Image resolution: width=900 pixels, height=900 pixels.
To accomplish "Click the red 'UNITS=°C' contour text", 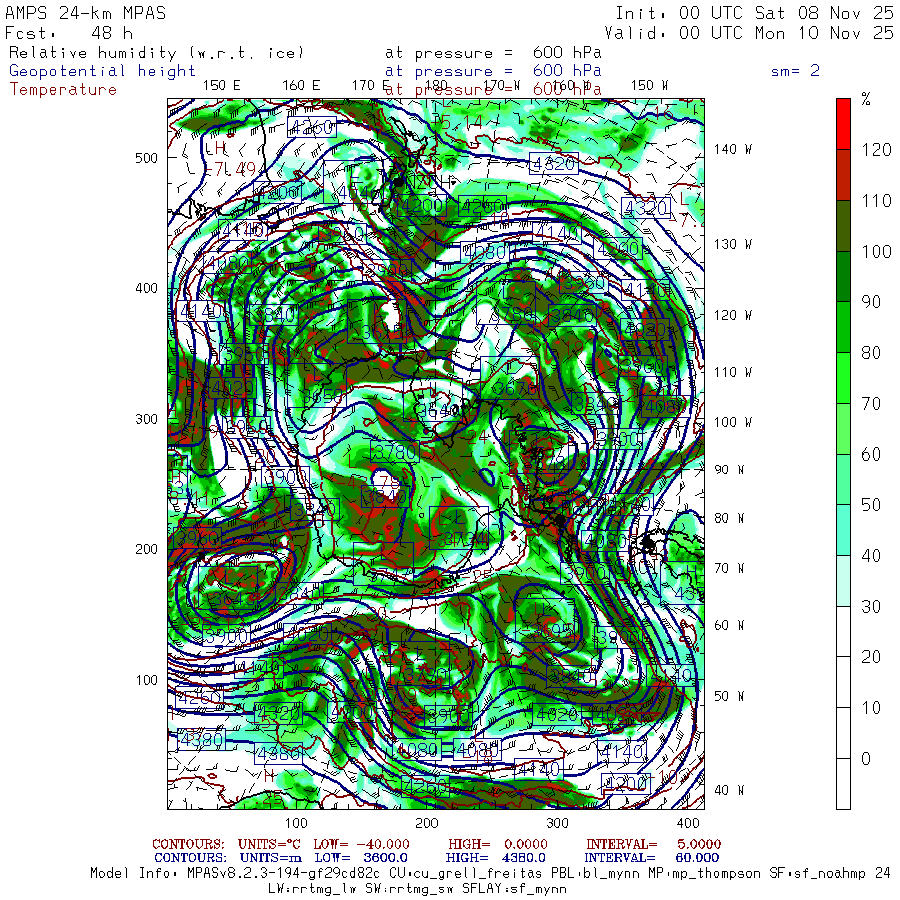I will [270, 844].
